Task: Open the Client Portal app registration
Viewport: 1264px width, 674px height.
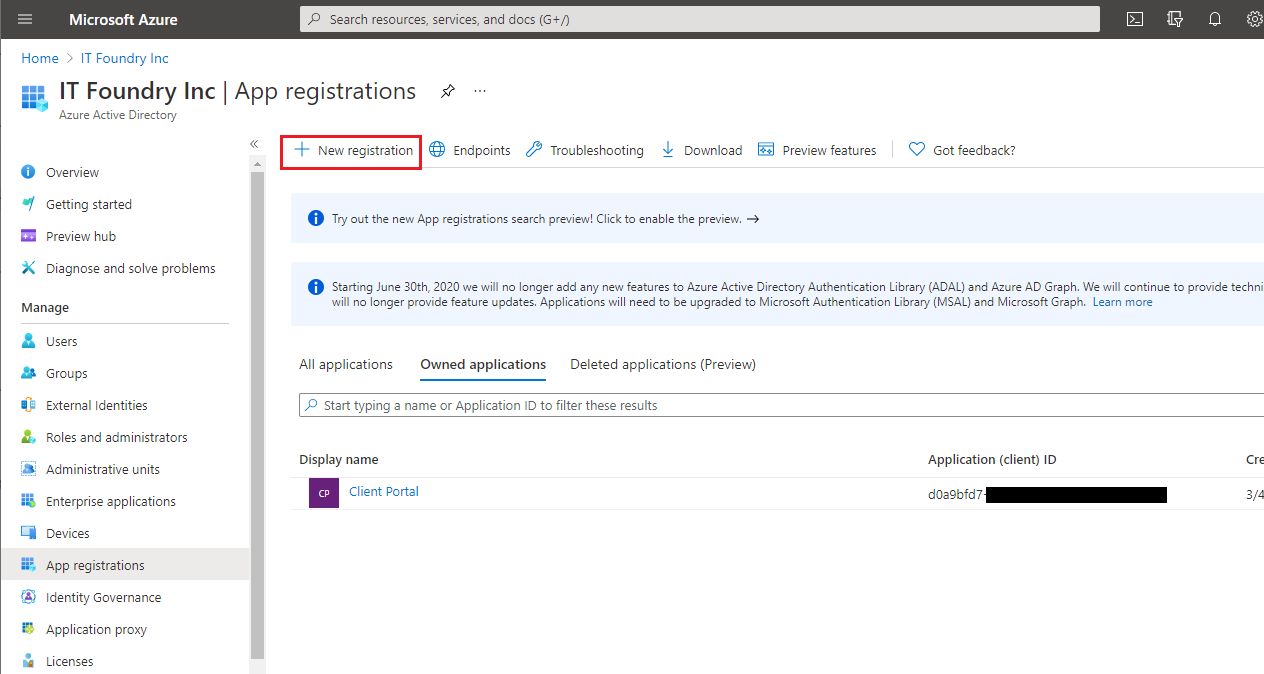Action: [x=383, y=492]
